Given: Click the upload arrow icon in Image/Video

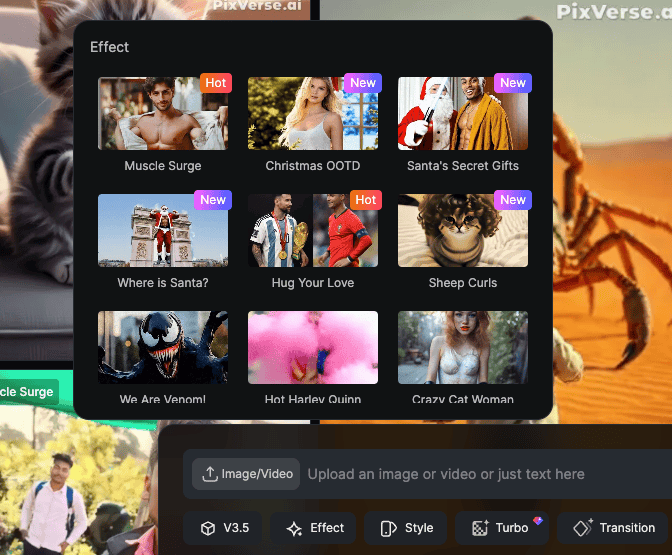Looking at the screenshot, I should pos(210,474).
